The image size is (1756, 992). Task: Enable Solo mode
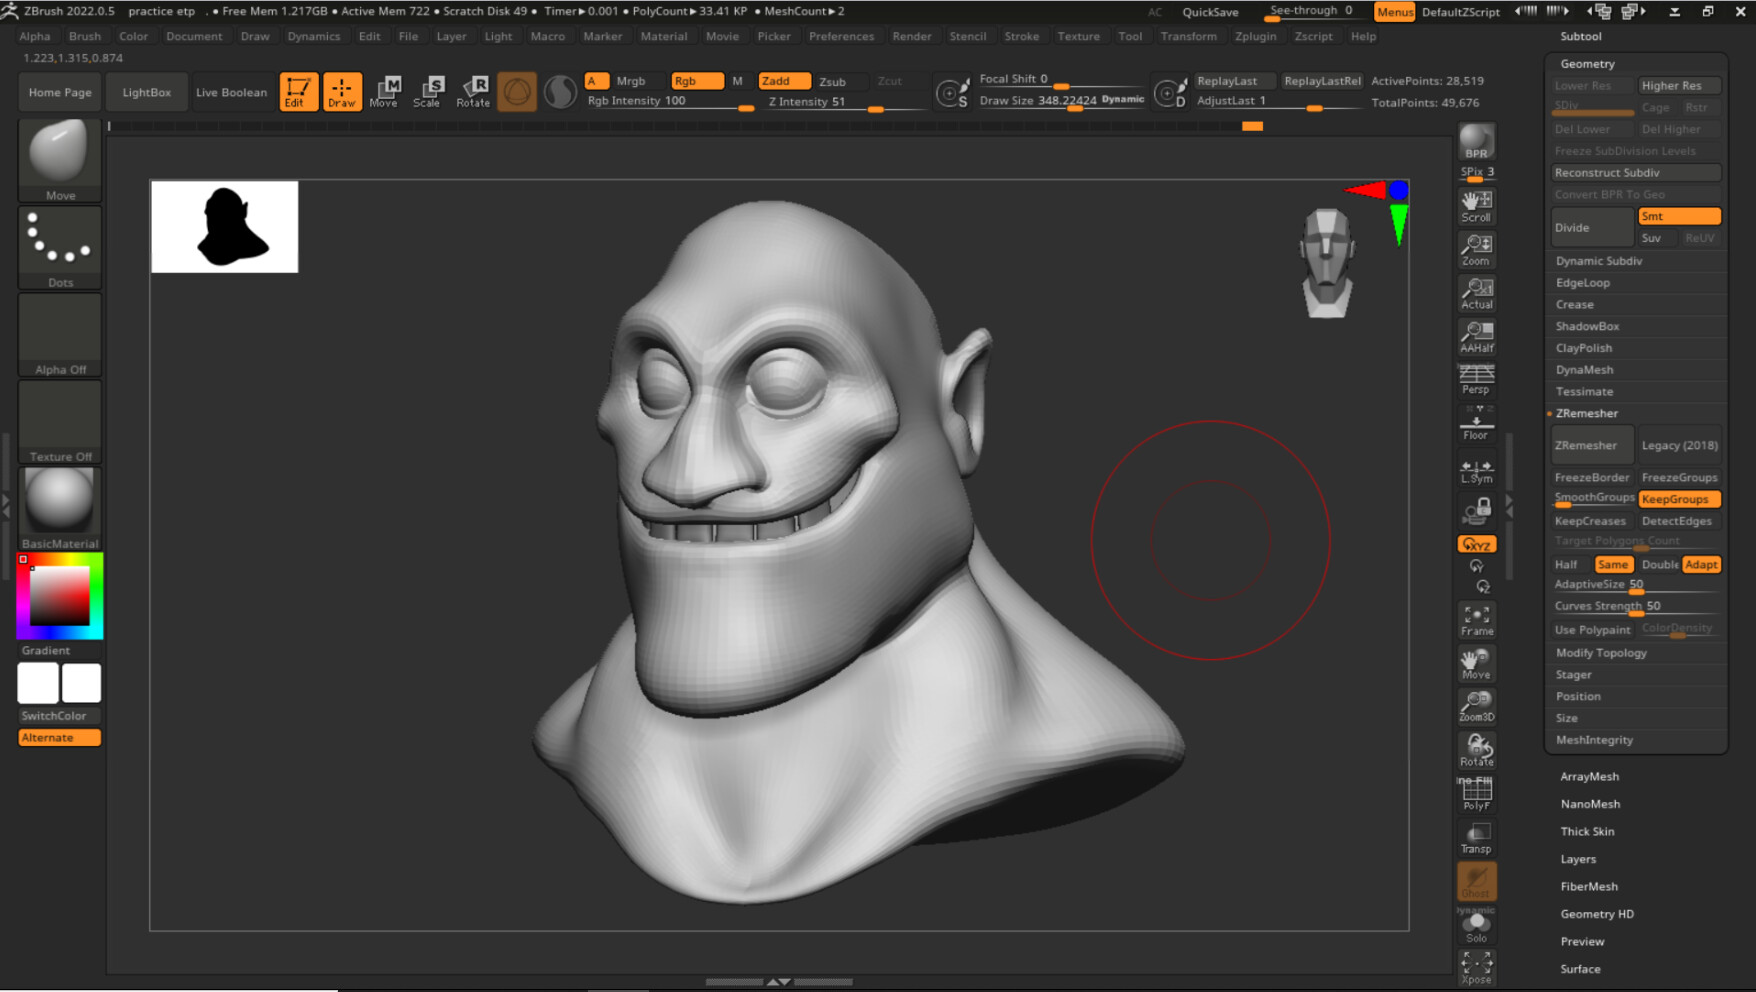point(1476,926)
